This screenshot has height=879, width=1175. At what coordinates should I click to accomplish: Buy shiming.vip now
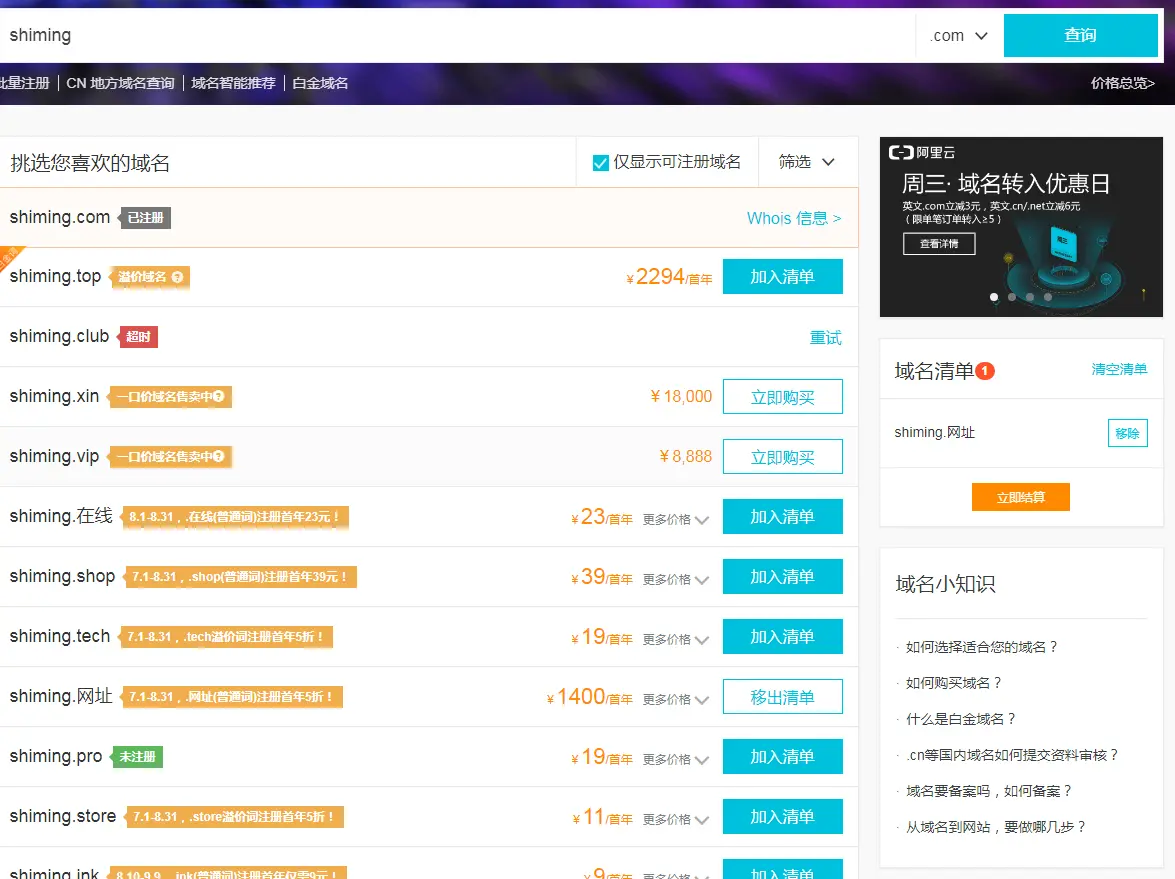782,456
